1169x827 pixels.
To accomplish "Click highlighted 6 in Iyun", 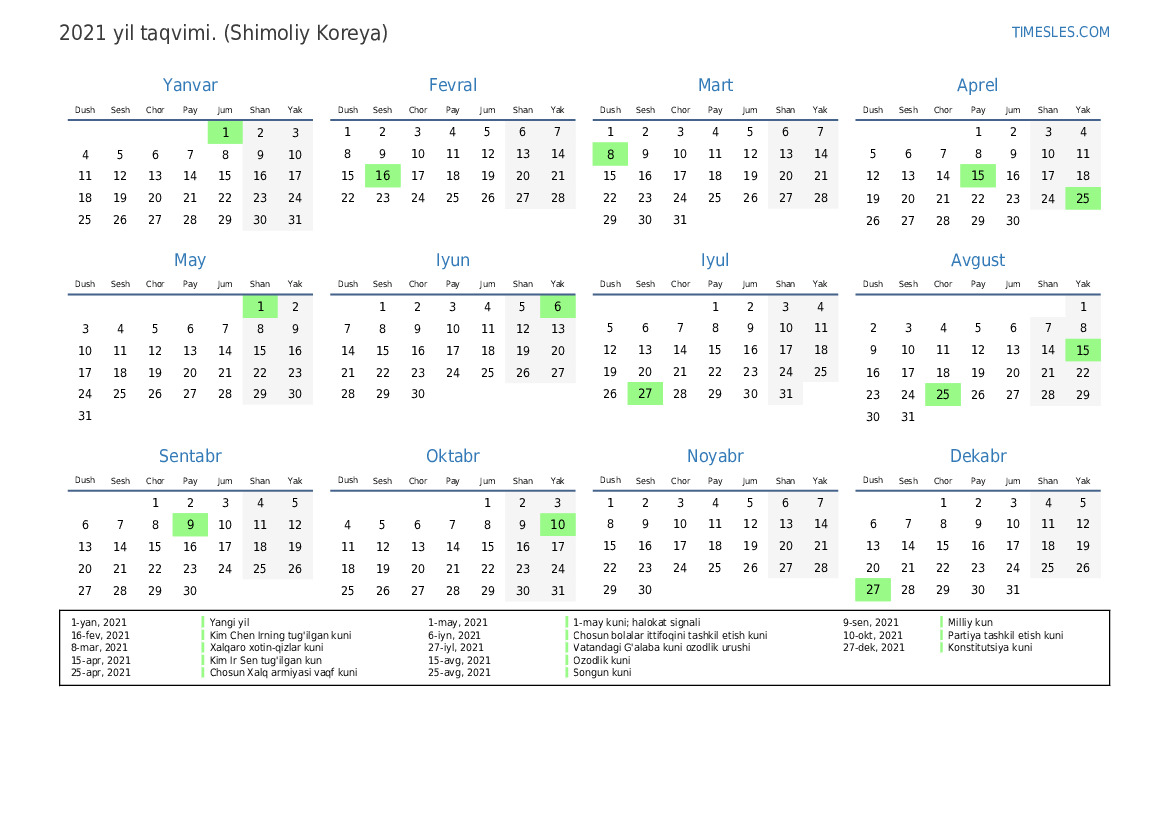I will [x=558, y=306].
